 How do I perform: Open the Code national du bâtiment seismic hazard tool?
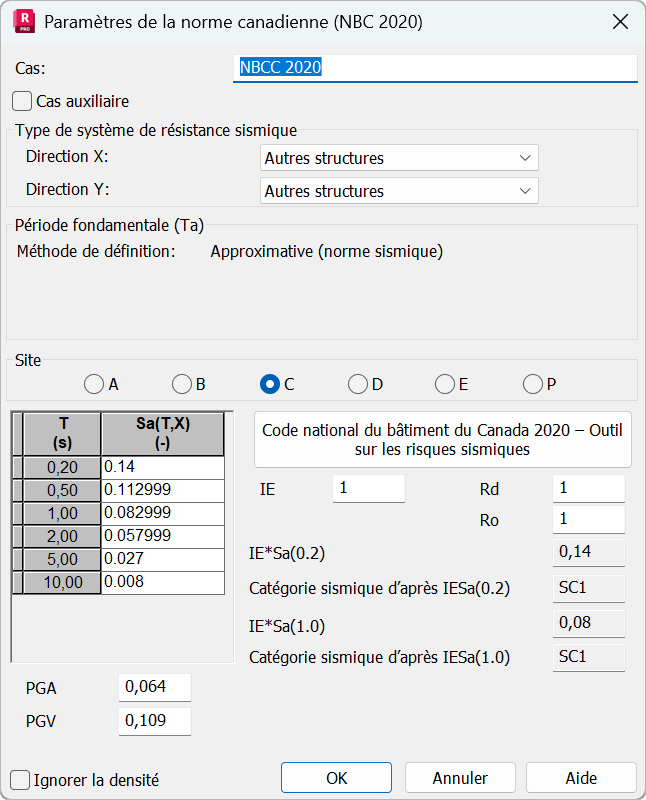click(x=442, y=439)
